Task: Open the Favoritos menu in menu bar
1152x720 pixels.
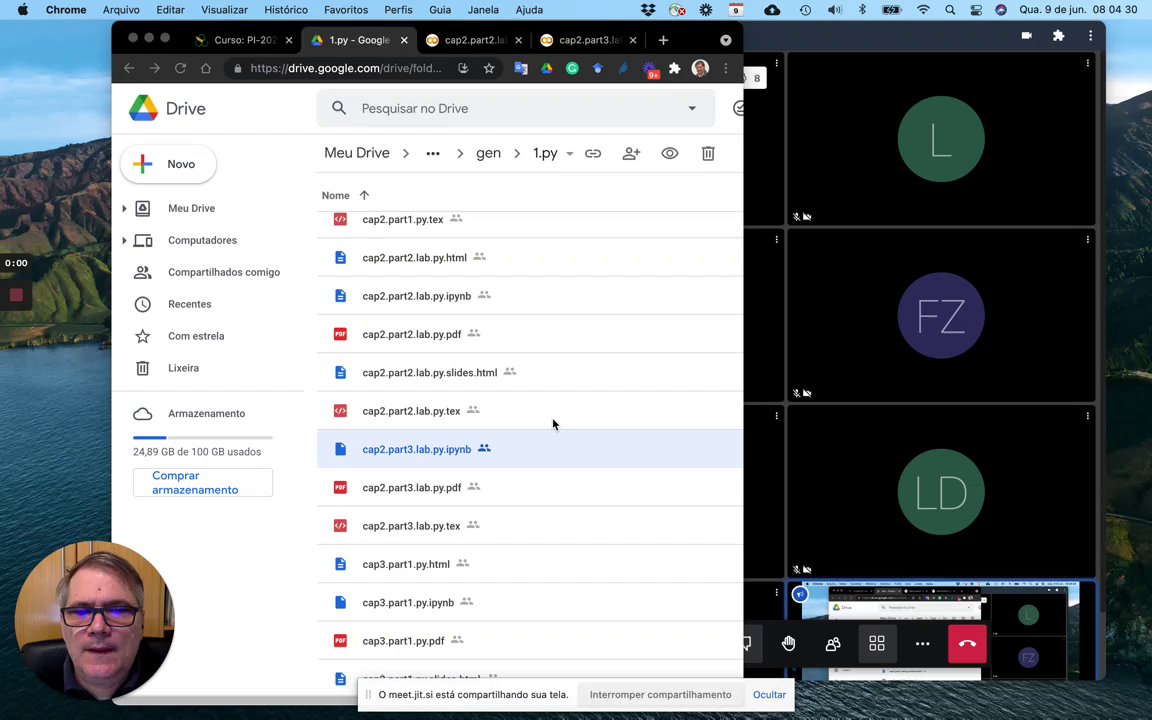Action: 345,10
